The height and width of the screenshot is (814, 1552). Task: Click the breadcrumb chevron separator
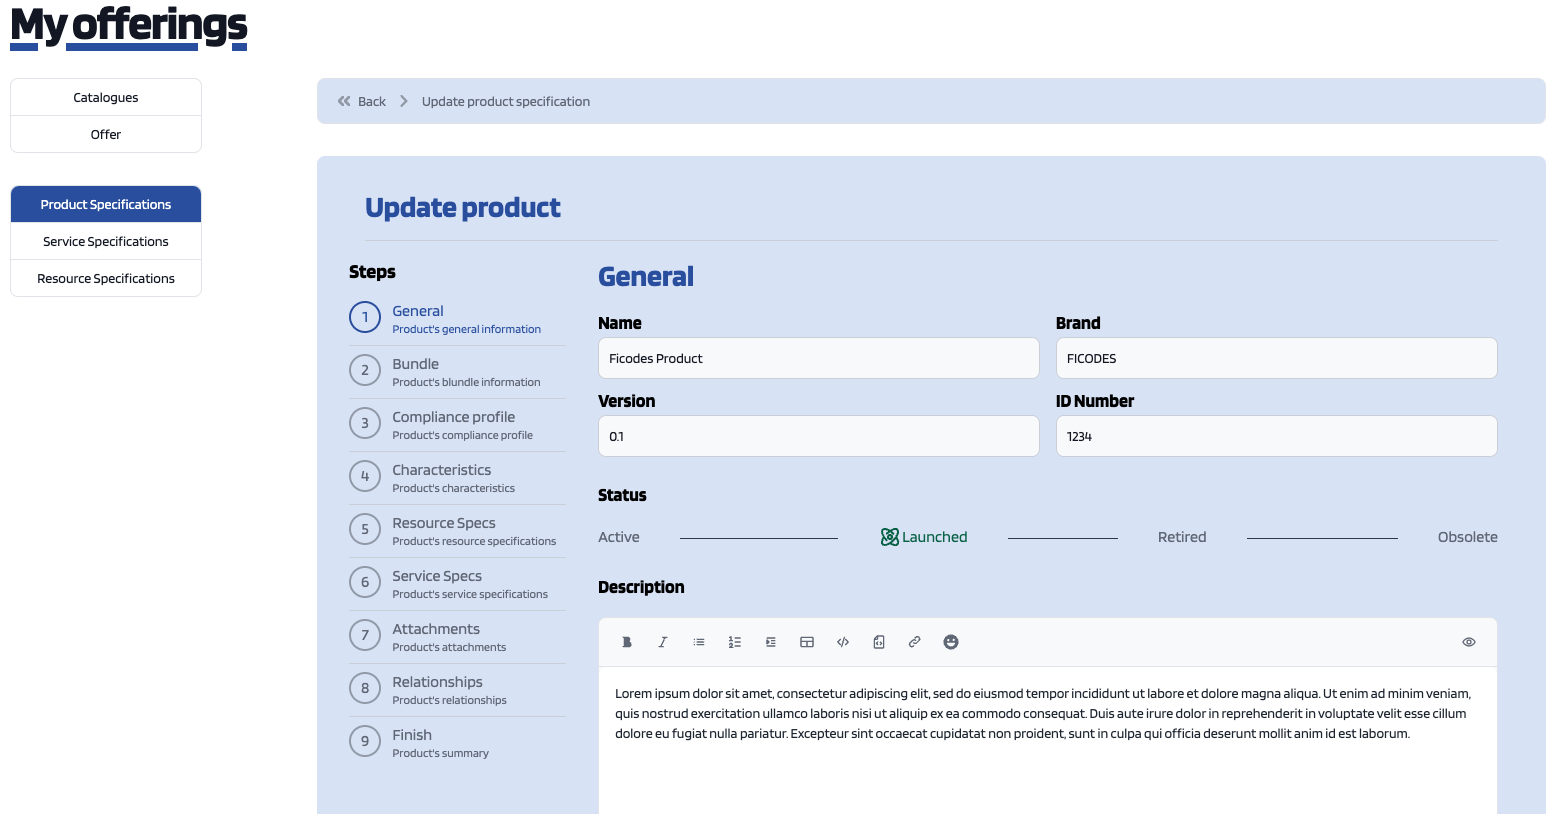point(404,101)
